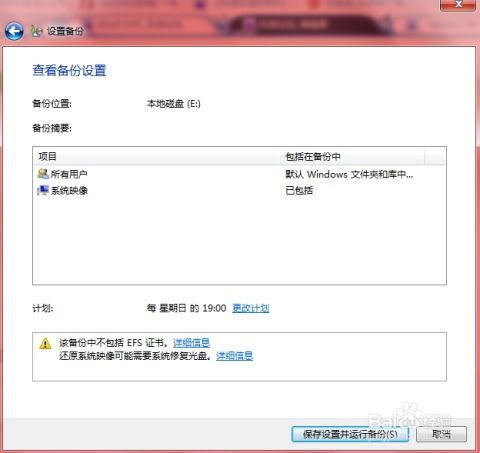Click the 本地磁盘 (E:) location text
Viewport: 480px width, 453px height.
(174, 104)
